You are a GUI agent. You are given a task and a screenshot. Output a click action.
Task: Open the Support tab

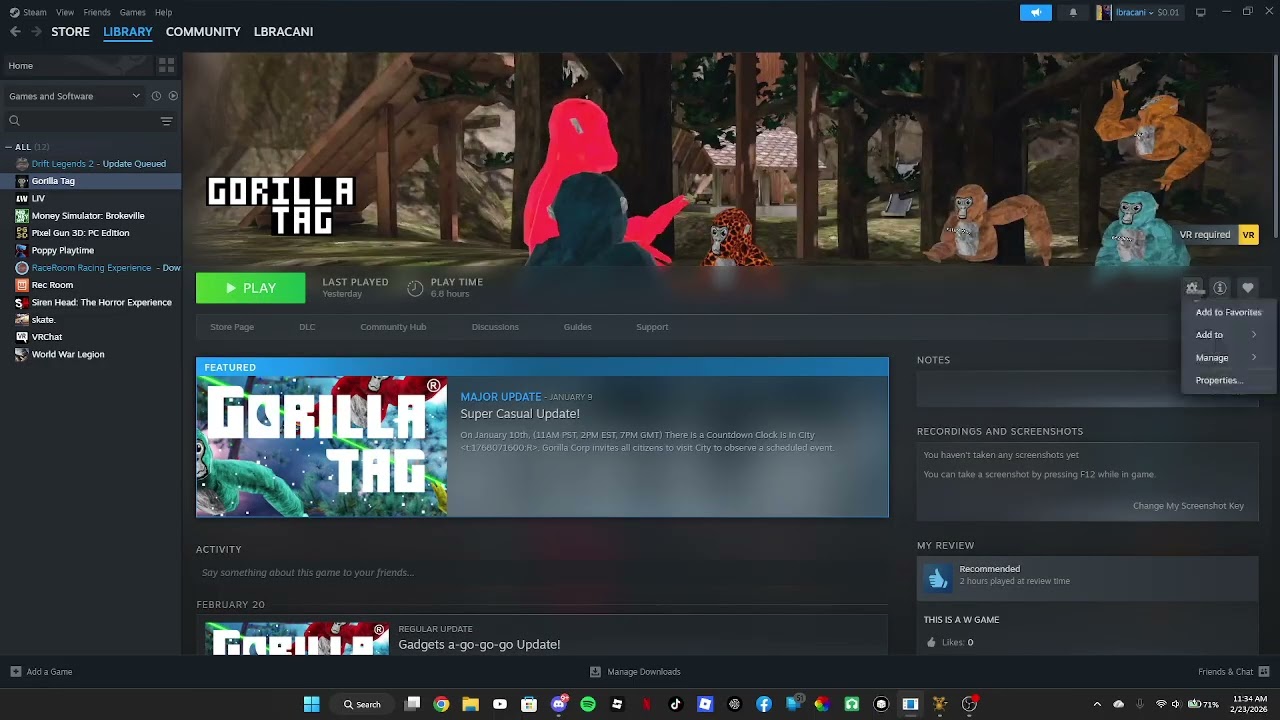[x=652, y=327]
